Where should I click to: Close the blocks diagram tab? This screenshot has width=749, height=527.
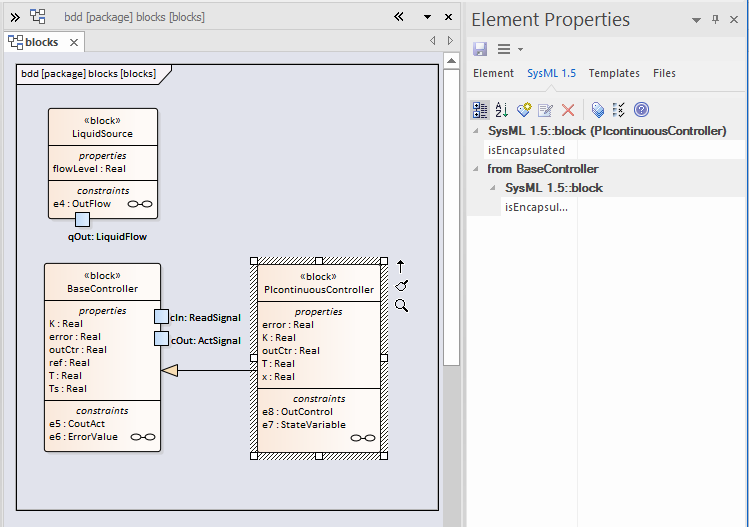(72, 42)
